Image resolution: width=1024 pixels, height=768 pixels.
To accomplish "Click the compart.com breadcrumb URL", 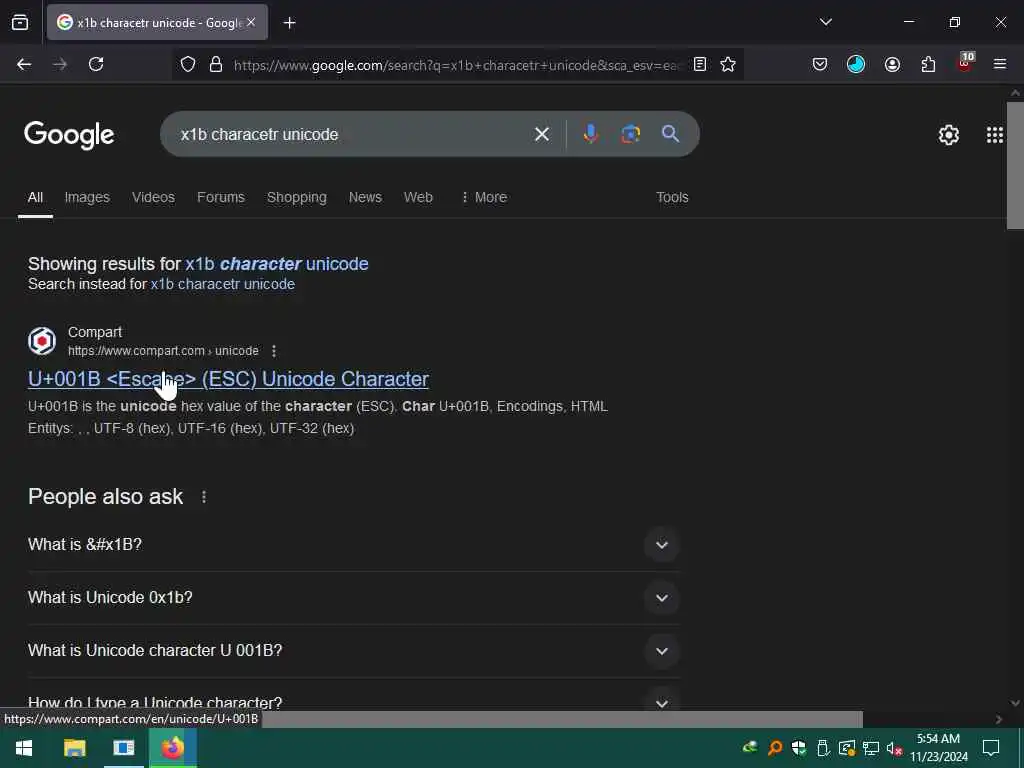I will click(163, 351).
